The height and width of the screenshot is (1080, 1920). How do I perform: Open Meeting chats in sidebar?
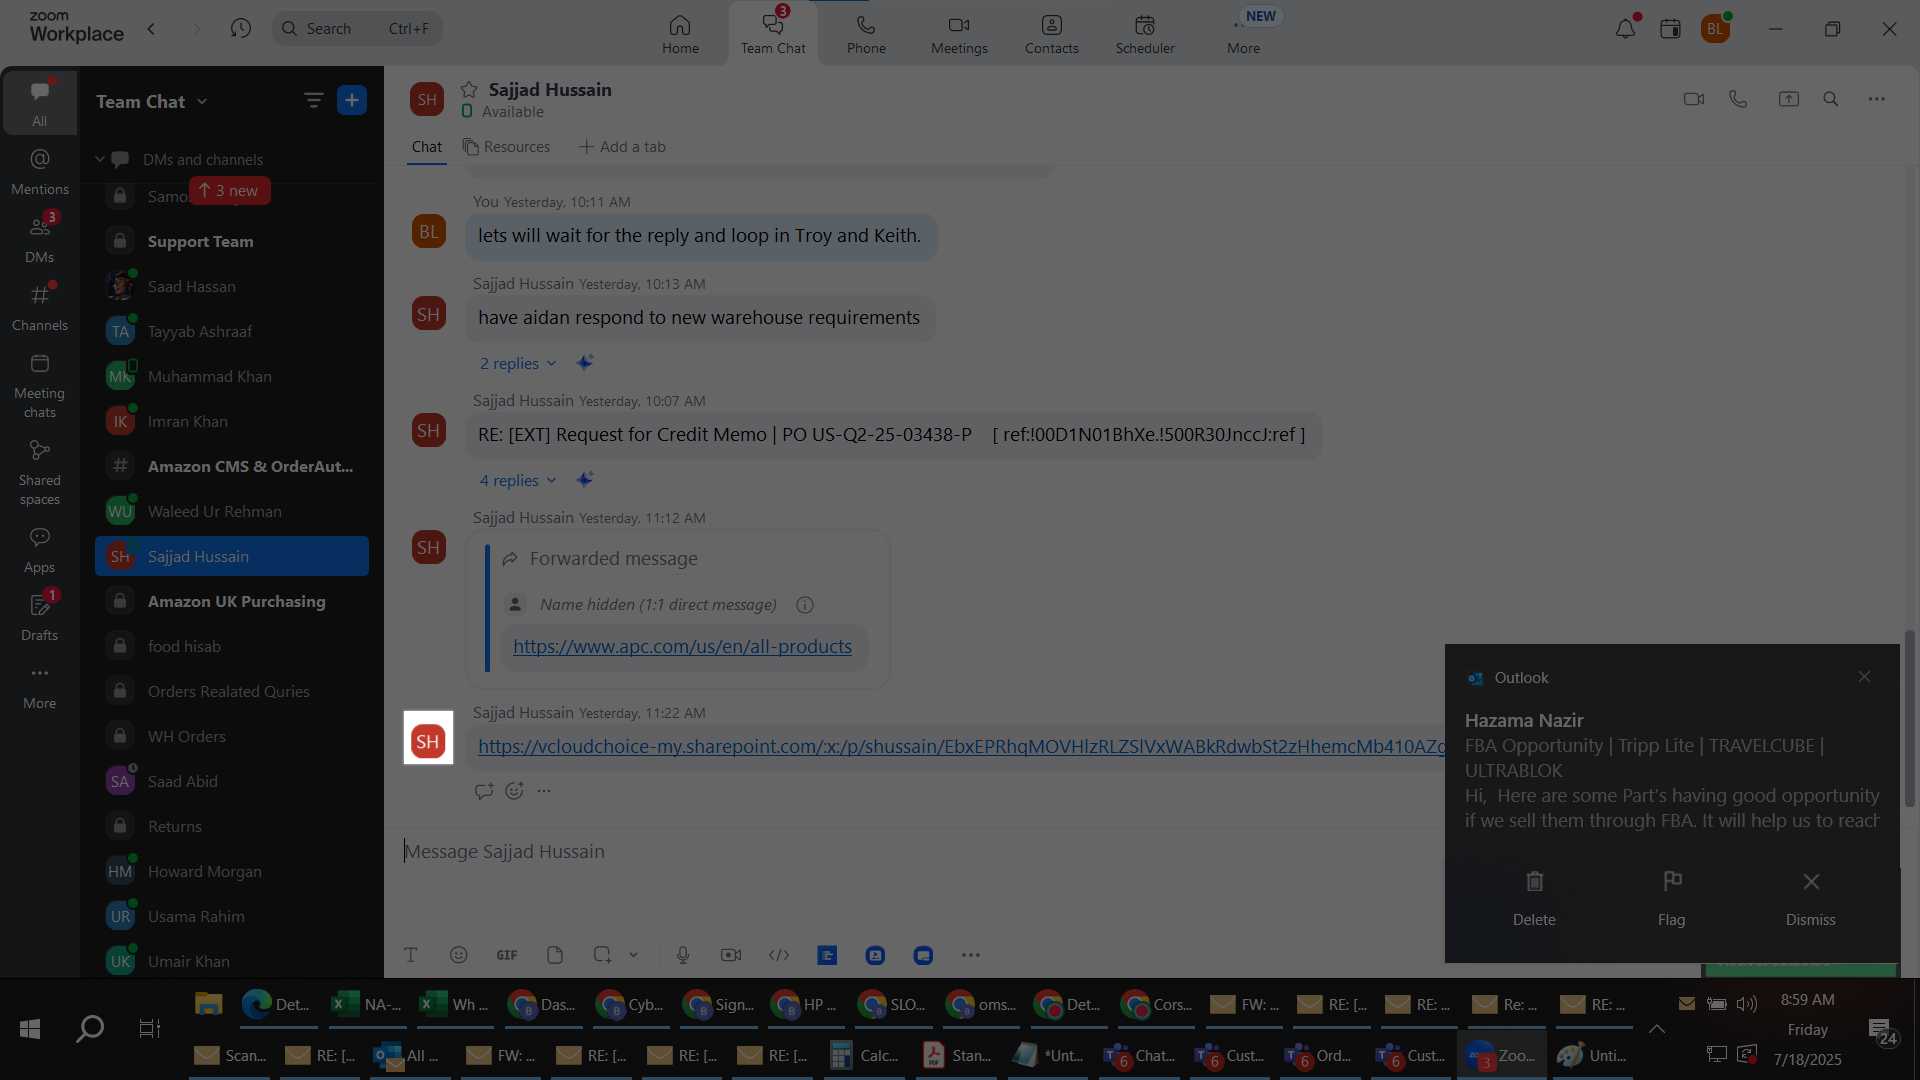(40, 385)
